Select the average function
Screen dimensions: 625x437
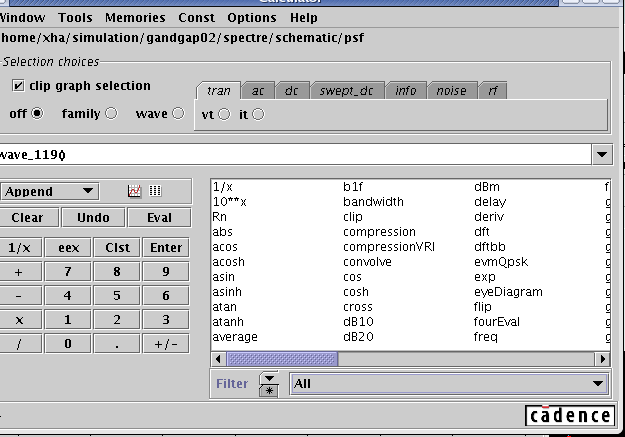pos(235,337)
